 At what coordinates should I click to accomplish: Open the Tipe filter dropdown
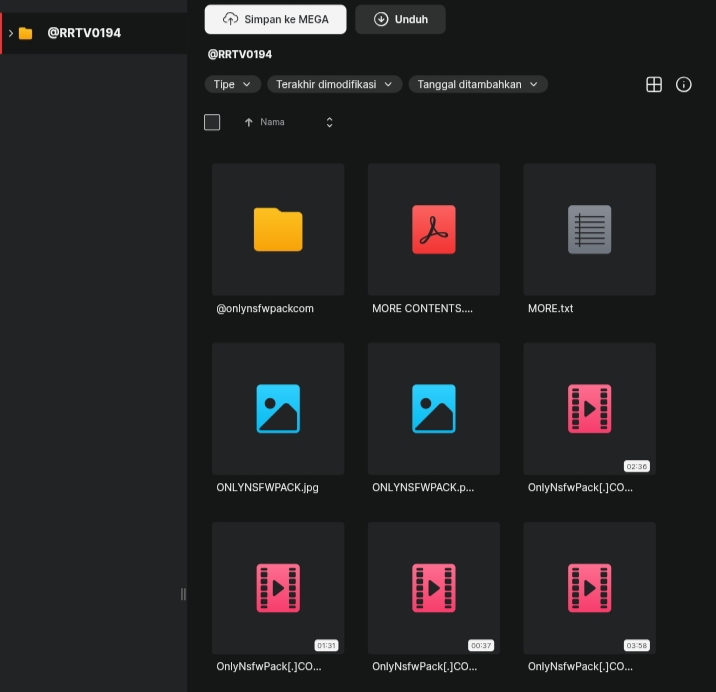(x=232, y=84)
